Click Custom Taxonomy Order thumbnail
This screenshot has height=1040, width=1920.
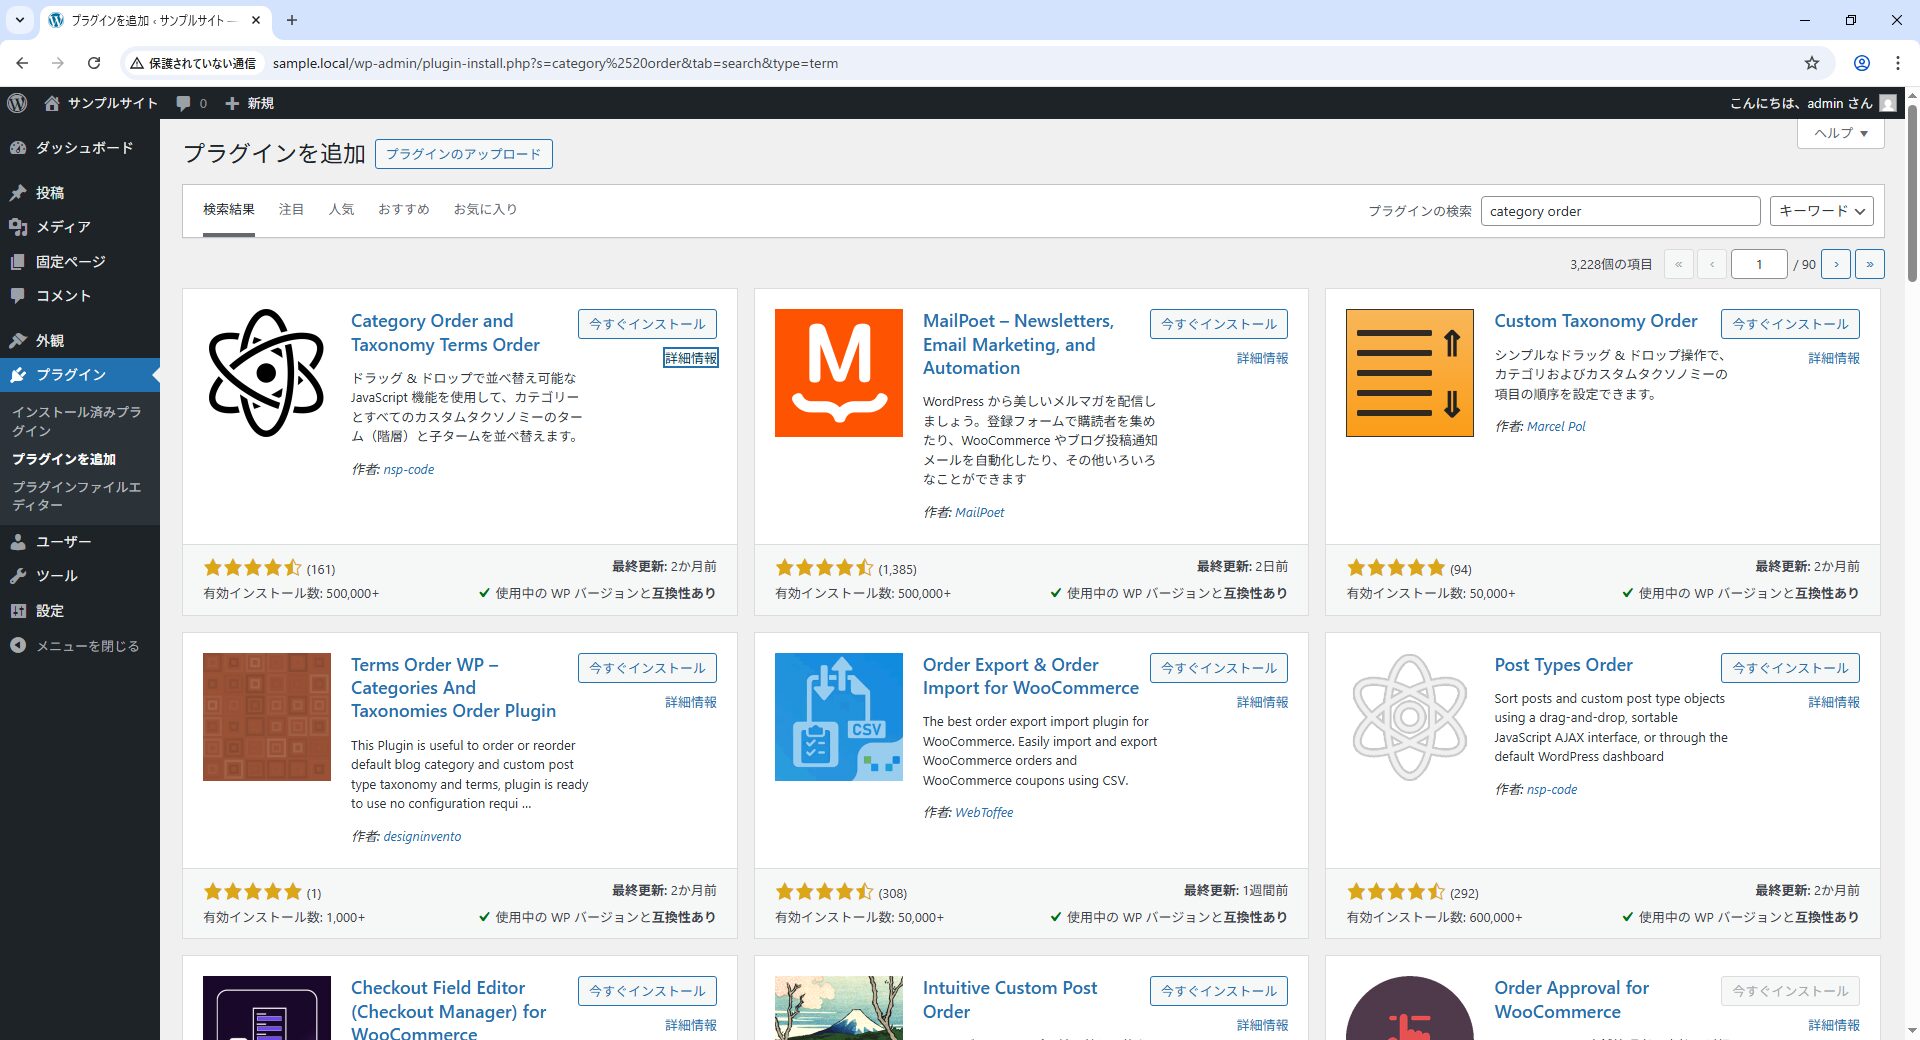tap(1409, 373)
